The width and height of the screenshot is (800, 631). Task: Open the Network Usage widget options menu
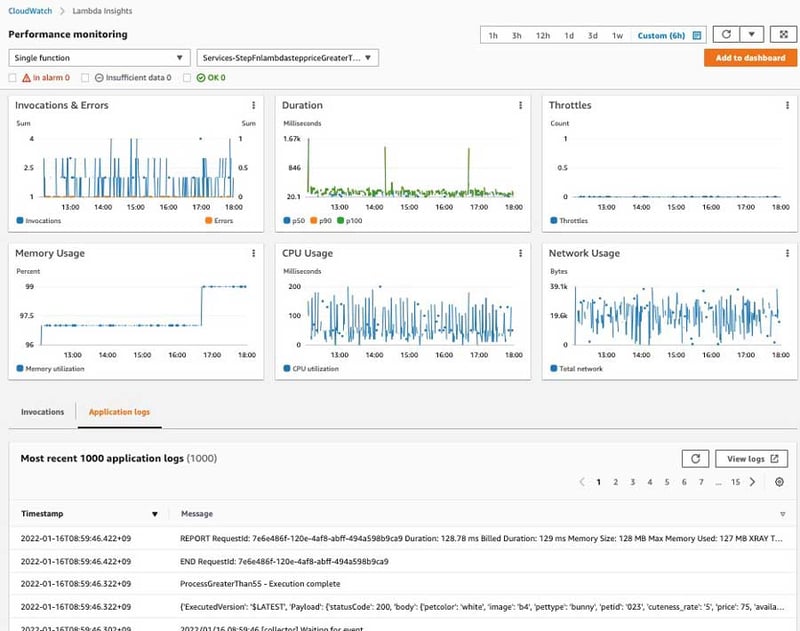click(787, 253)
